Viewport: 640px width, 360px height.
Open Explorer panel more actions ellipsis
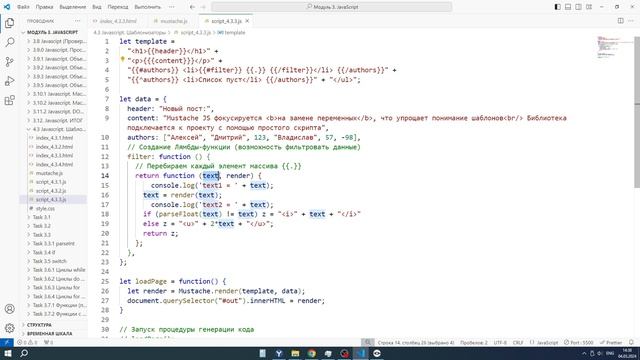point(78,21)
